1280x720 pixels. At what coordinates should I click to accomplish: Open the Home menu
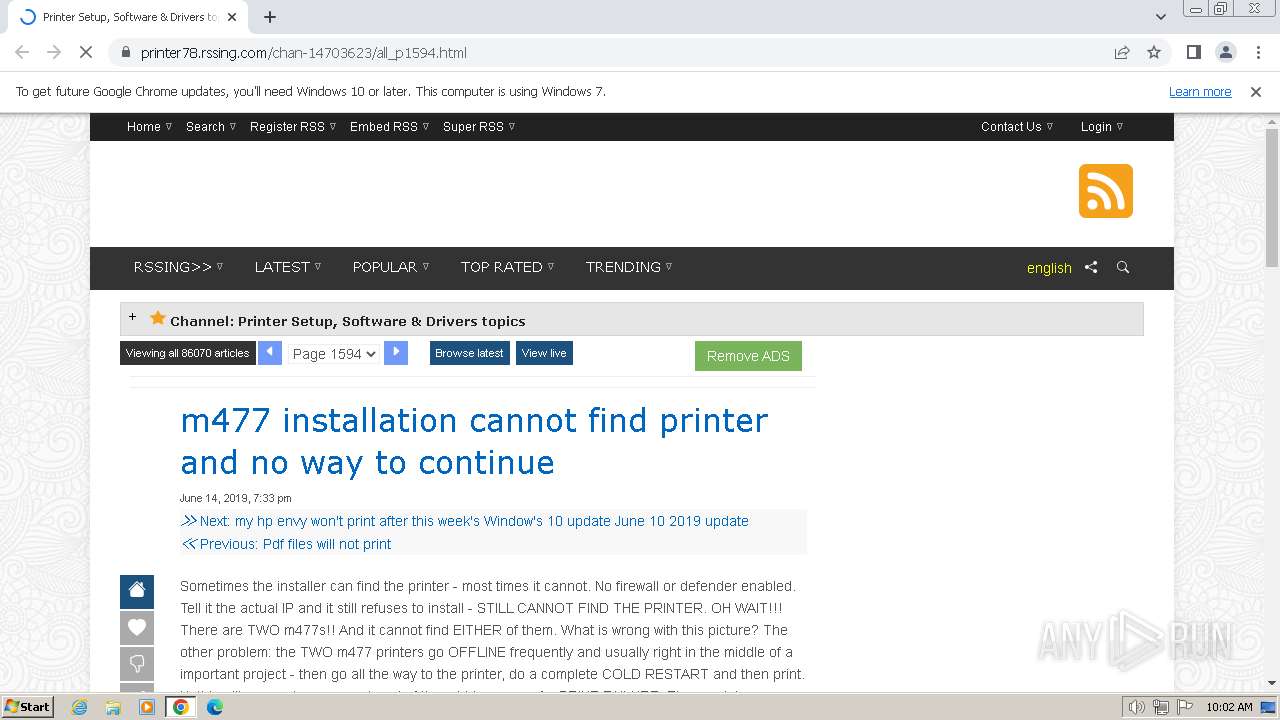149,126
